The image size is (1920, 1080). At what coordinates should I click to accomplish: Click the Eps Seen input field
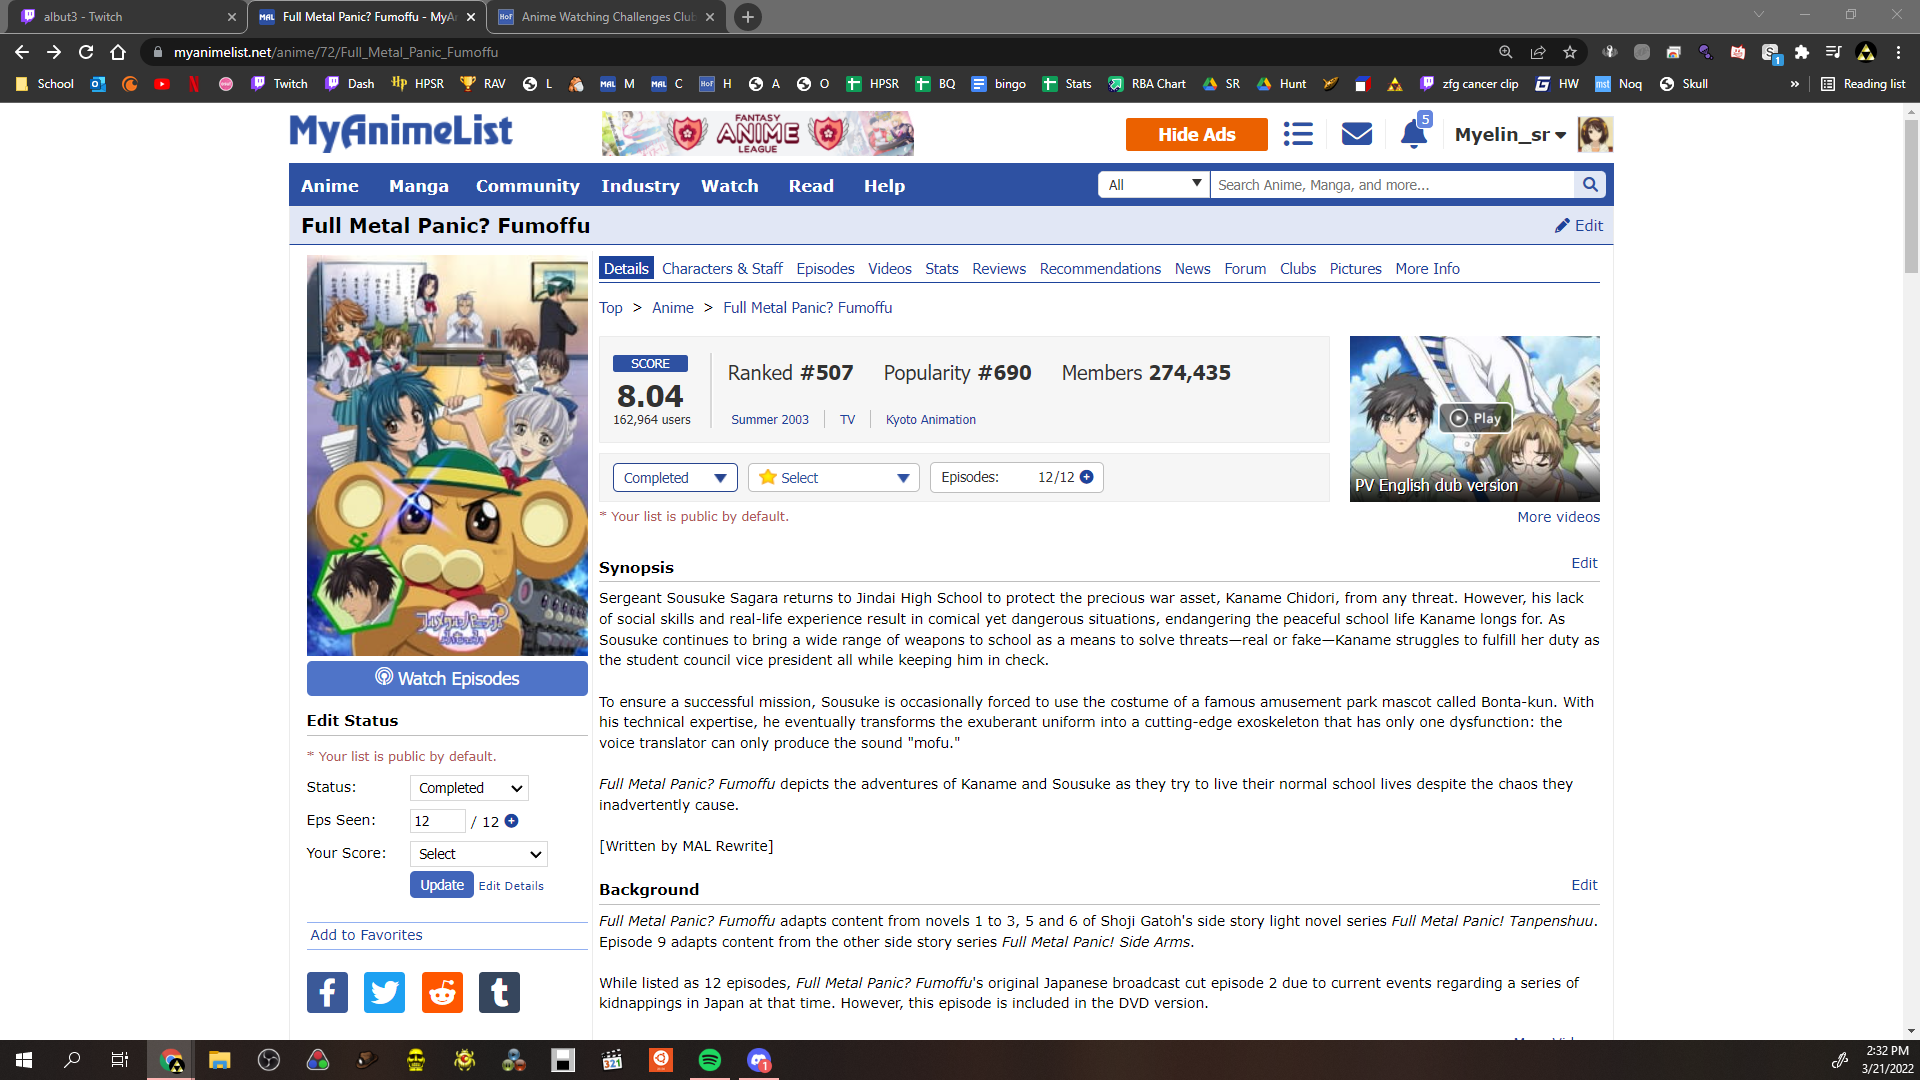(437, 821)
